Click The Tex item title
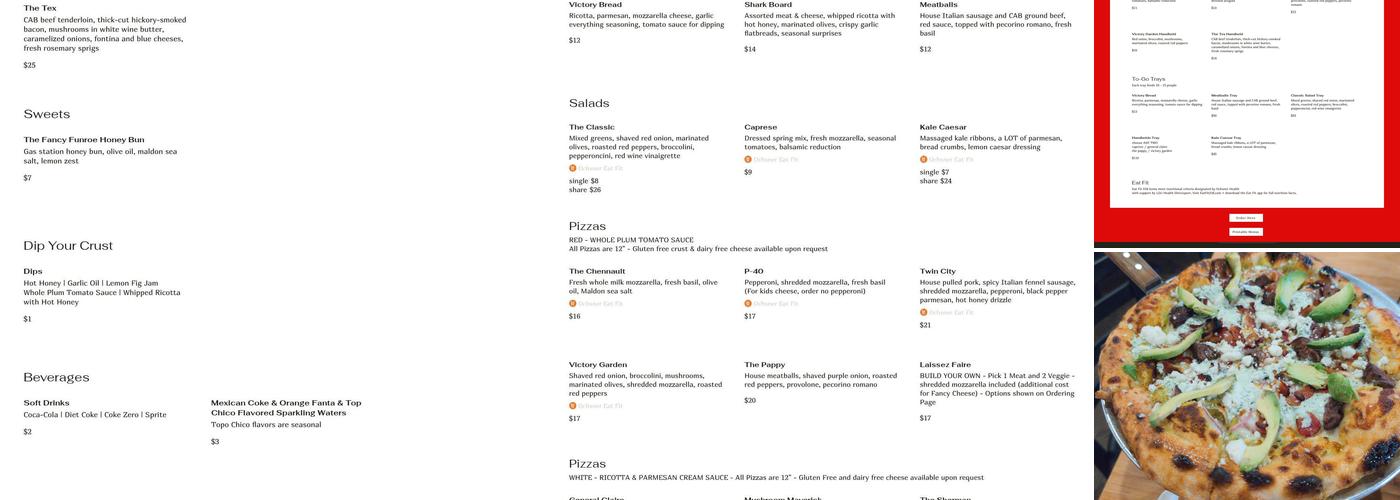 pyautogui.click(x=40, y=8)
